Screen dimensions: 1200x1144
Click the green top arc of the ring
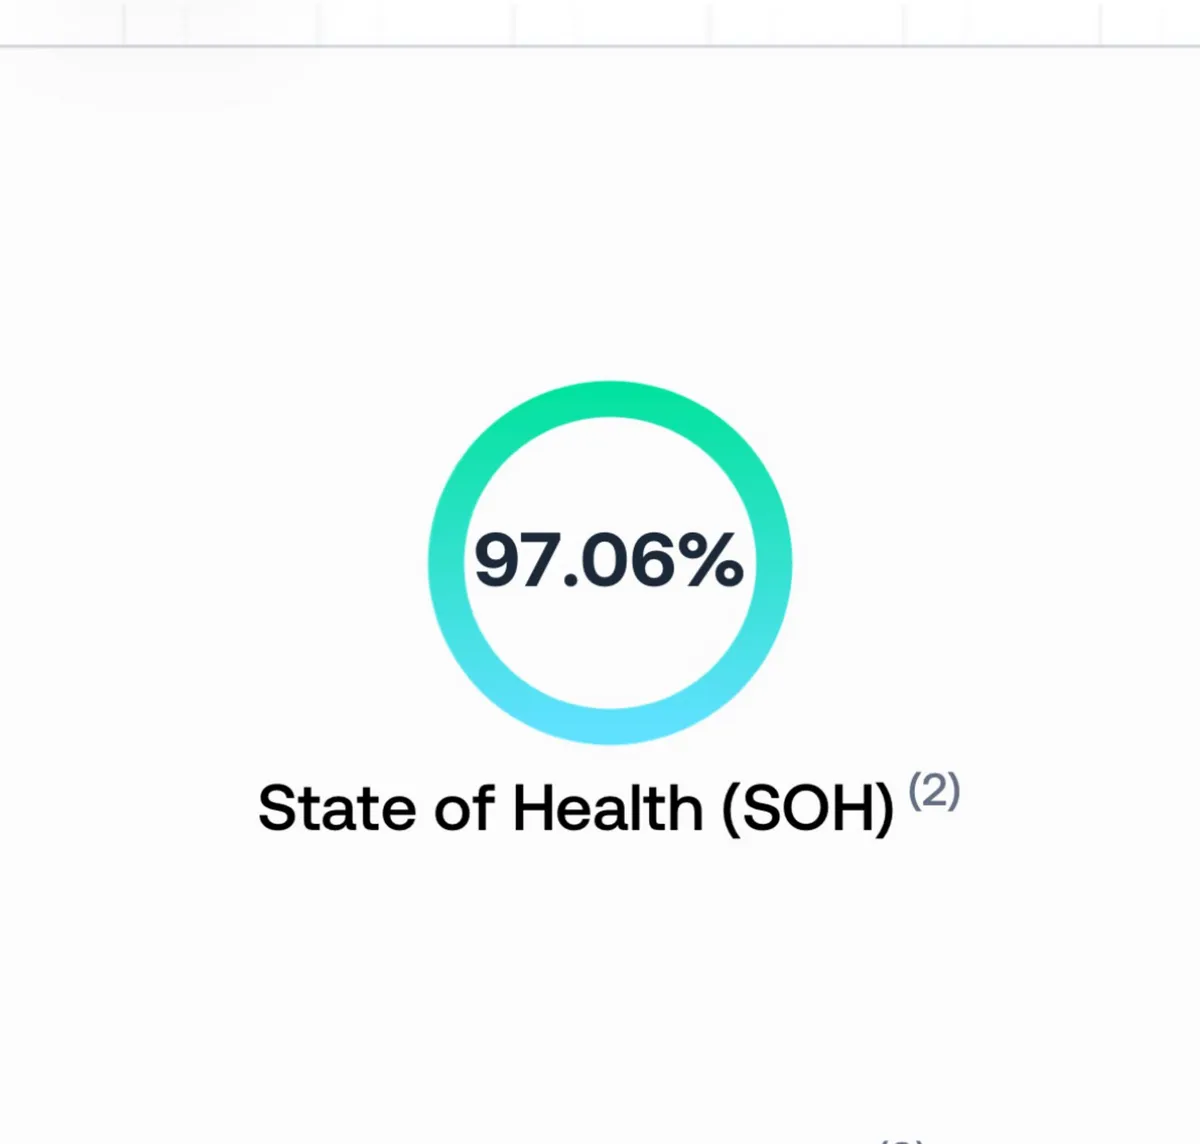[x=610, y=398]
